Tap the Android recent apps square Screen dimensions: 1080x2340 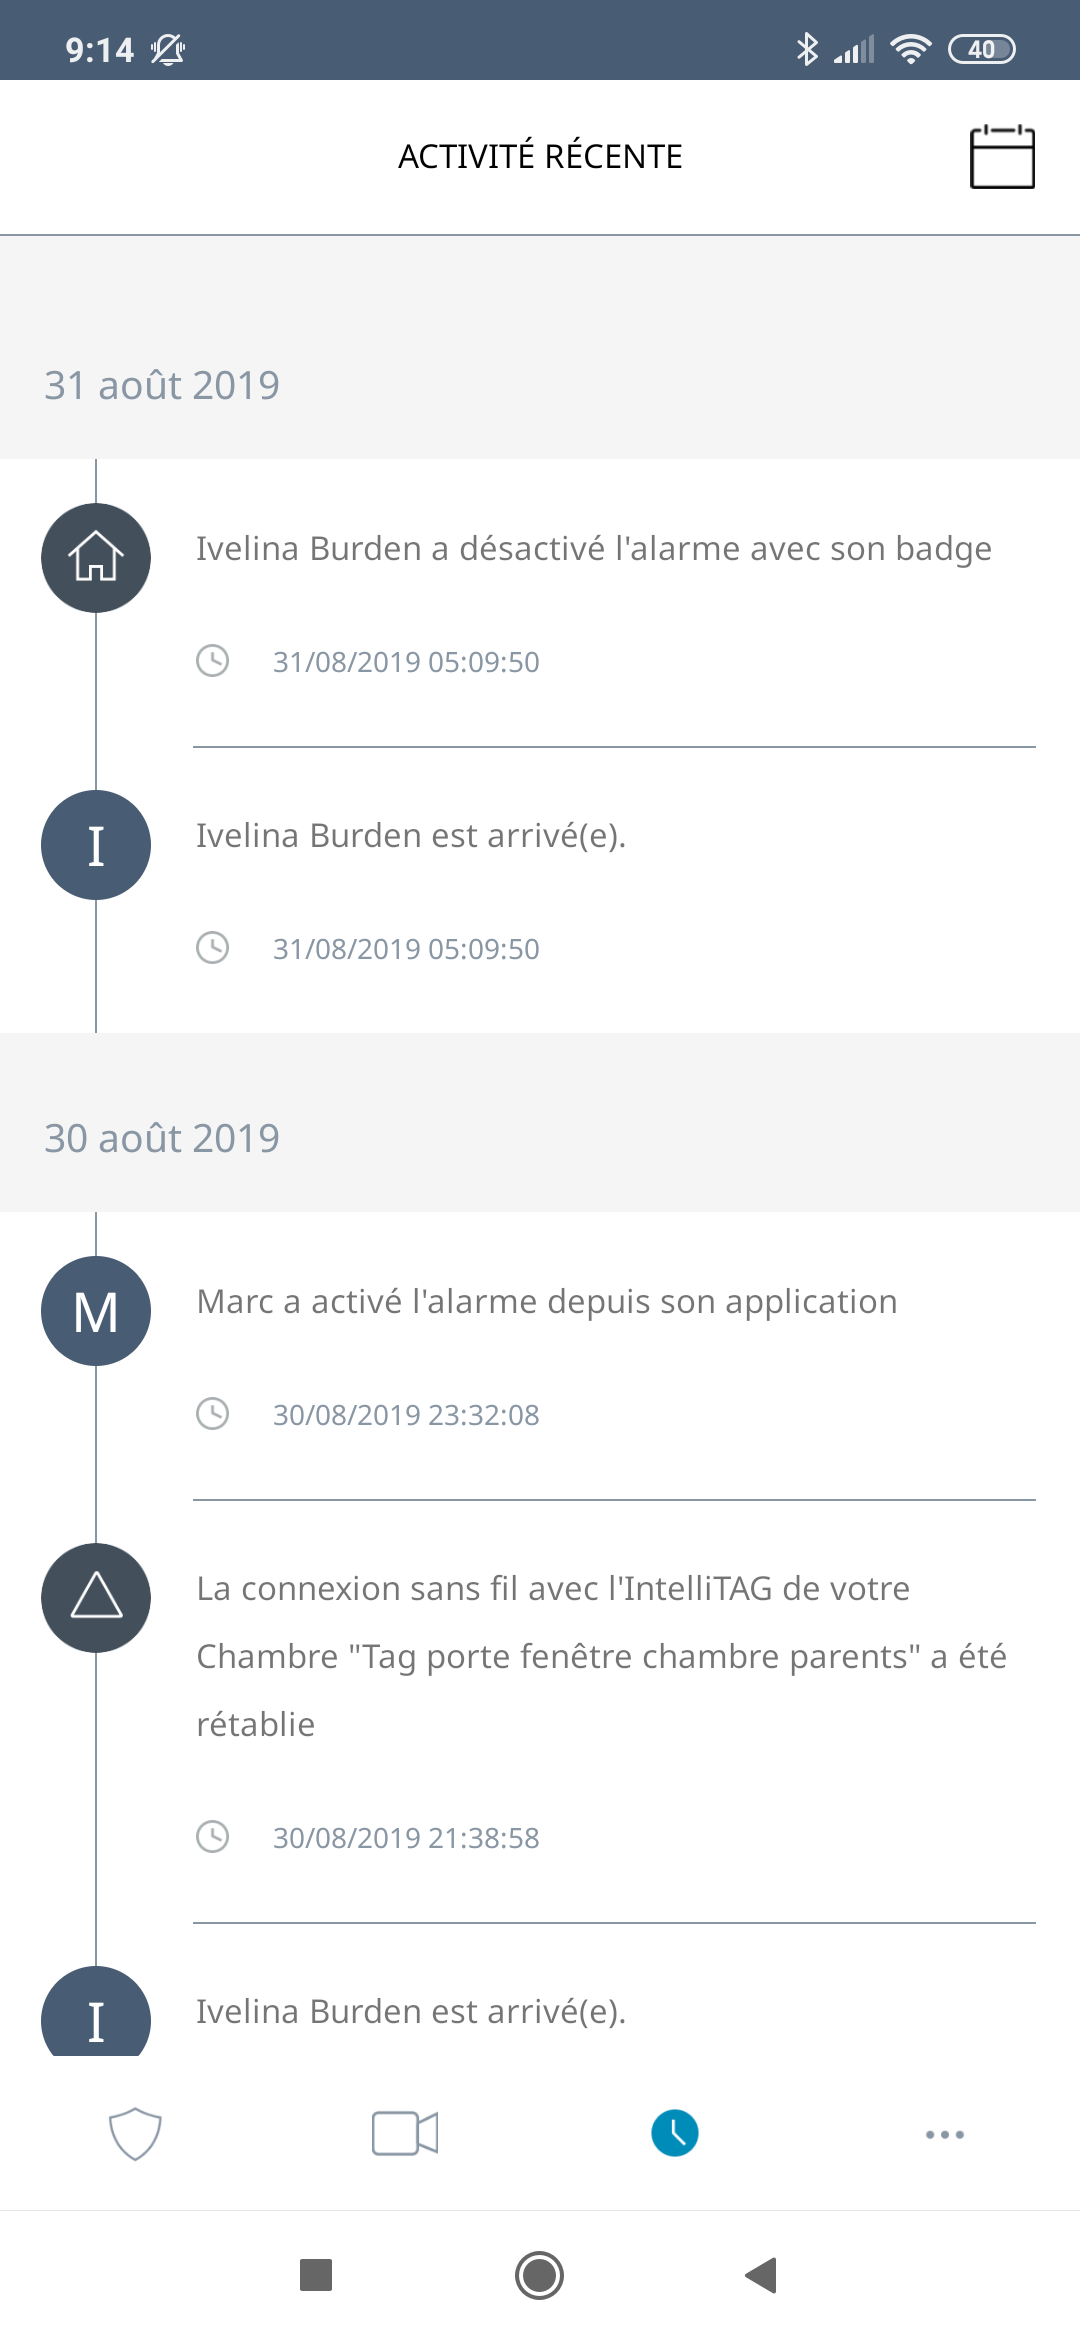click(316, 2275)
